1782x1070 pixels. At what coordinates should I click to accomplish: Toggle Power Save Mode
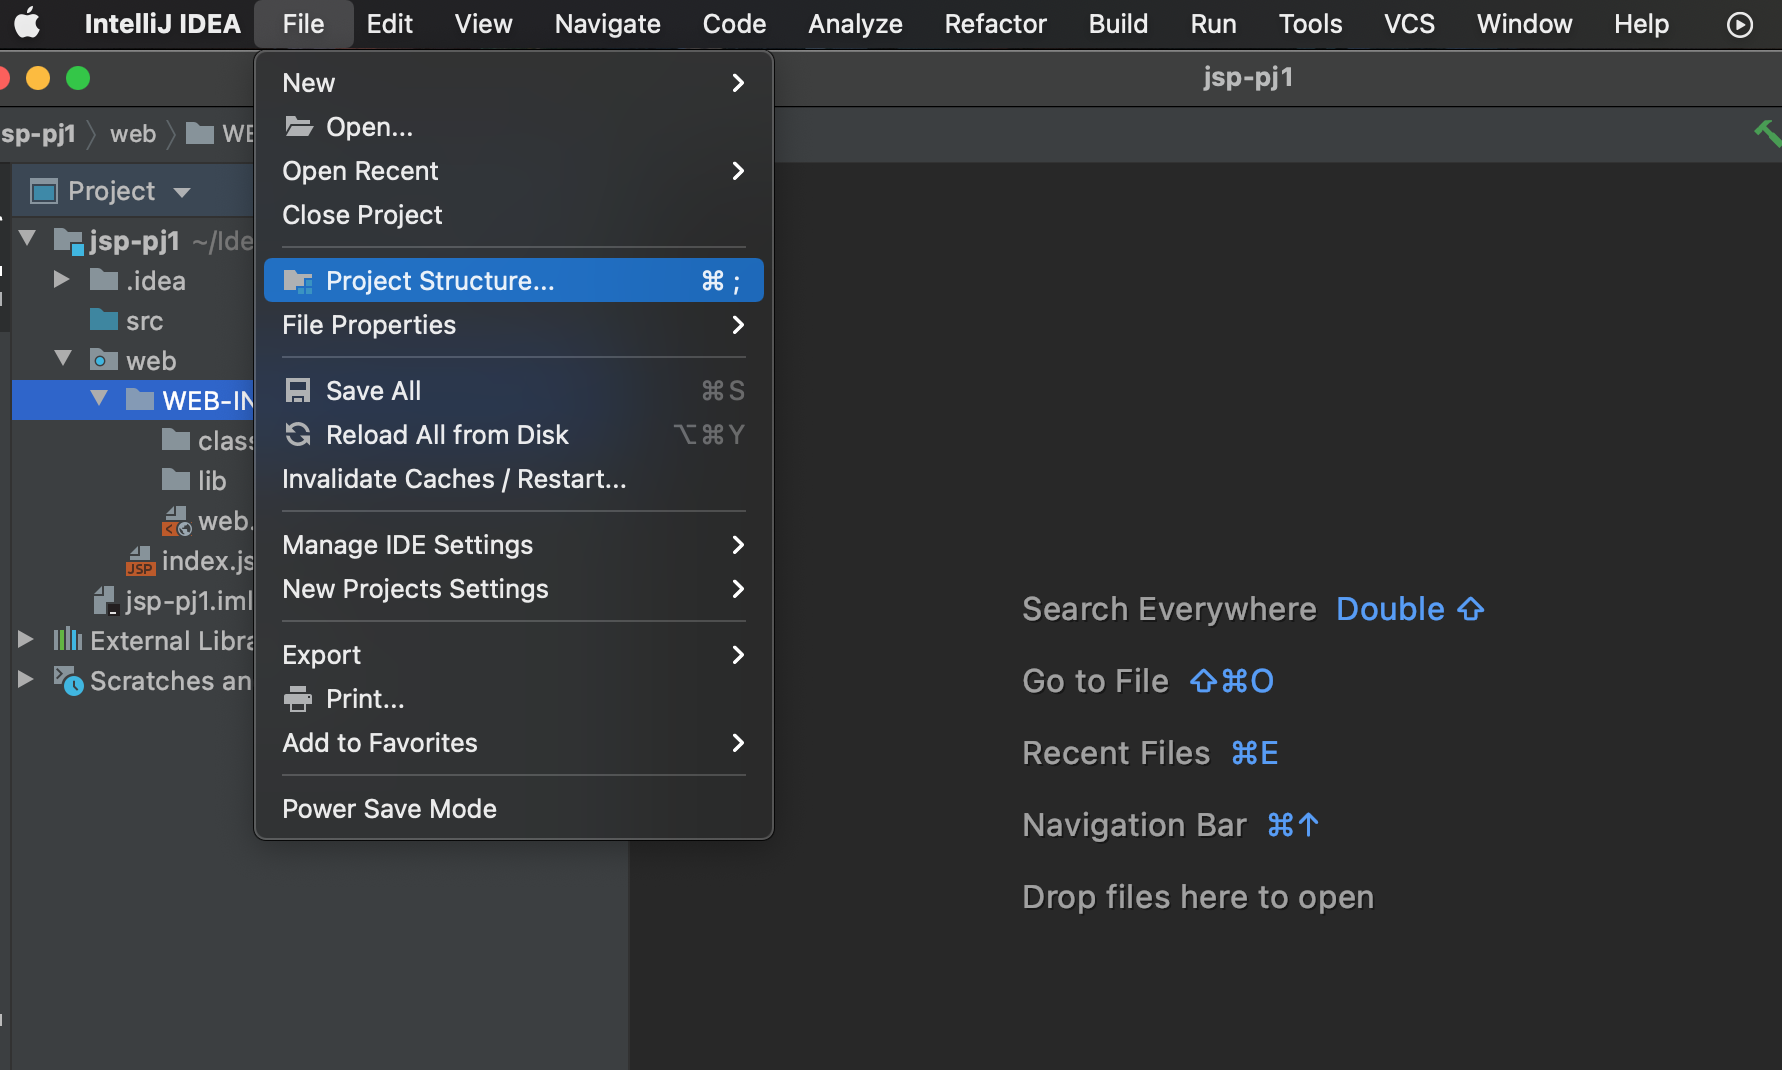coord(513,809)
